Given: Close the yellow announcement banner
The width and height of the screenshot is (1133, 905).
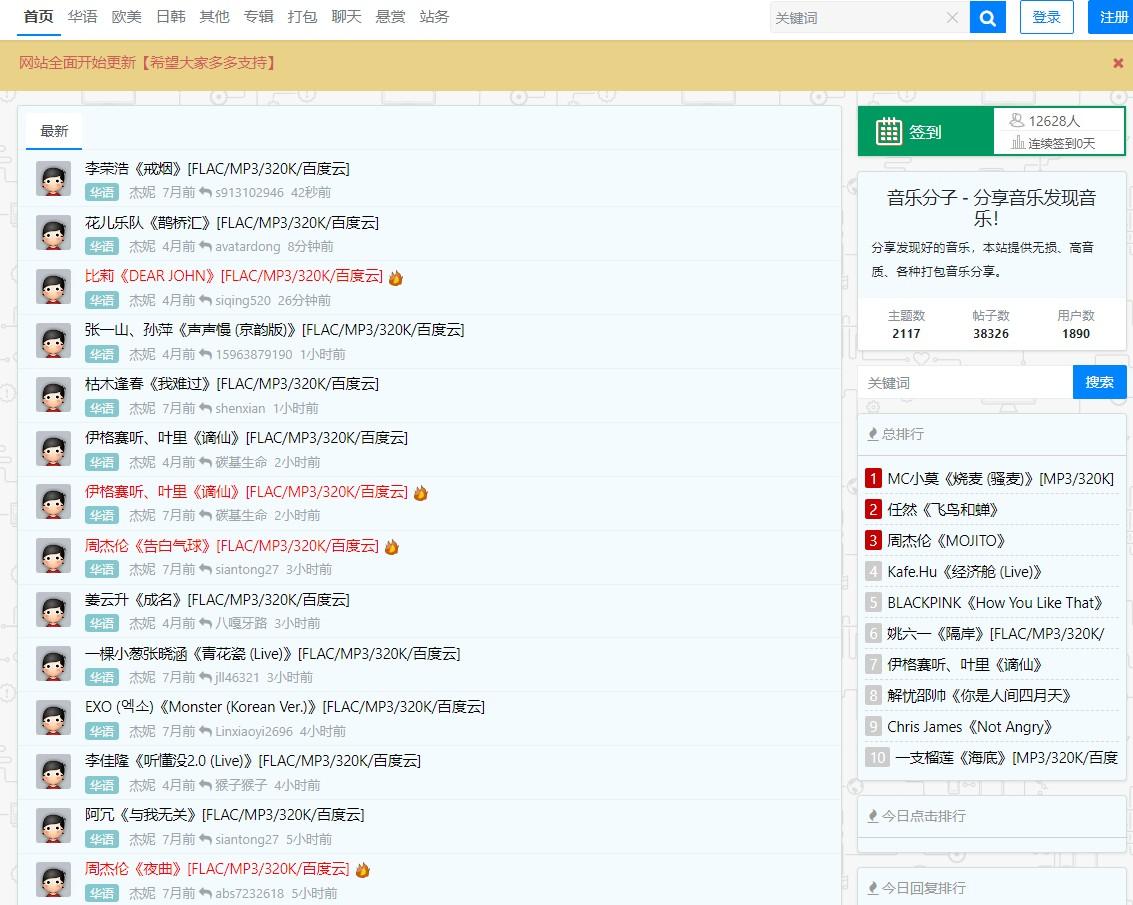Looking at the screenshot, I should pyautogui.click(x=1118, y=63).
